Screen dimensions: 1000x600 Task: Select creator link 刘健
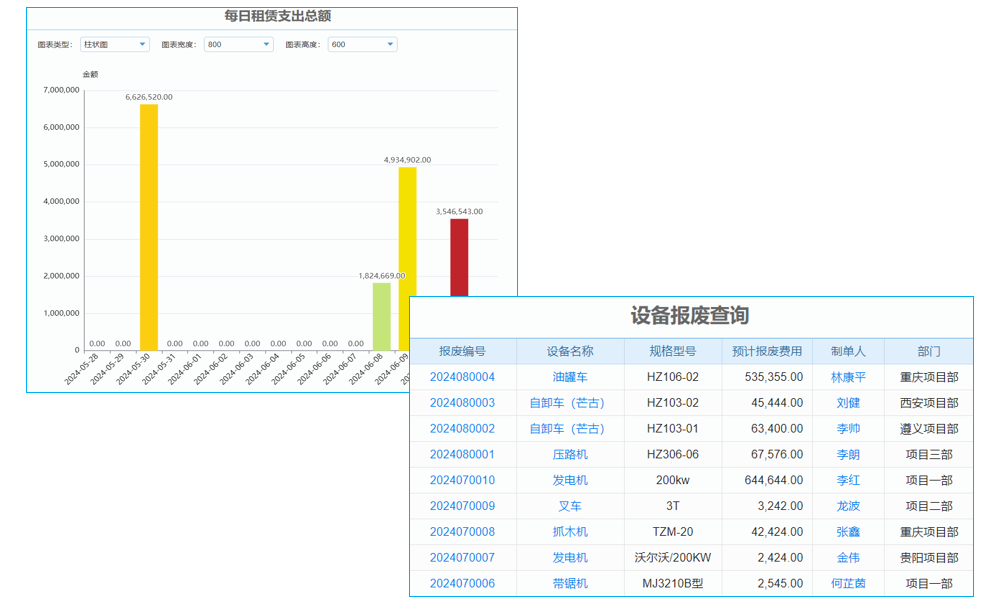click(x=847, y=402)
